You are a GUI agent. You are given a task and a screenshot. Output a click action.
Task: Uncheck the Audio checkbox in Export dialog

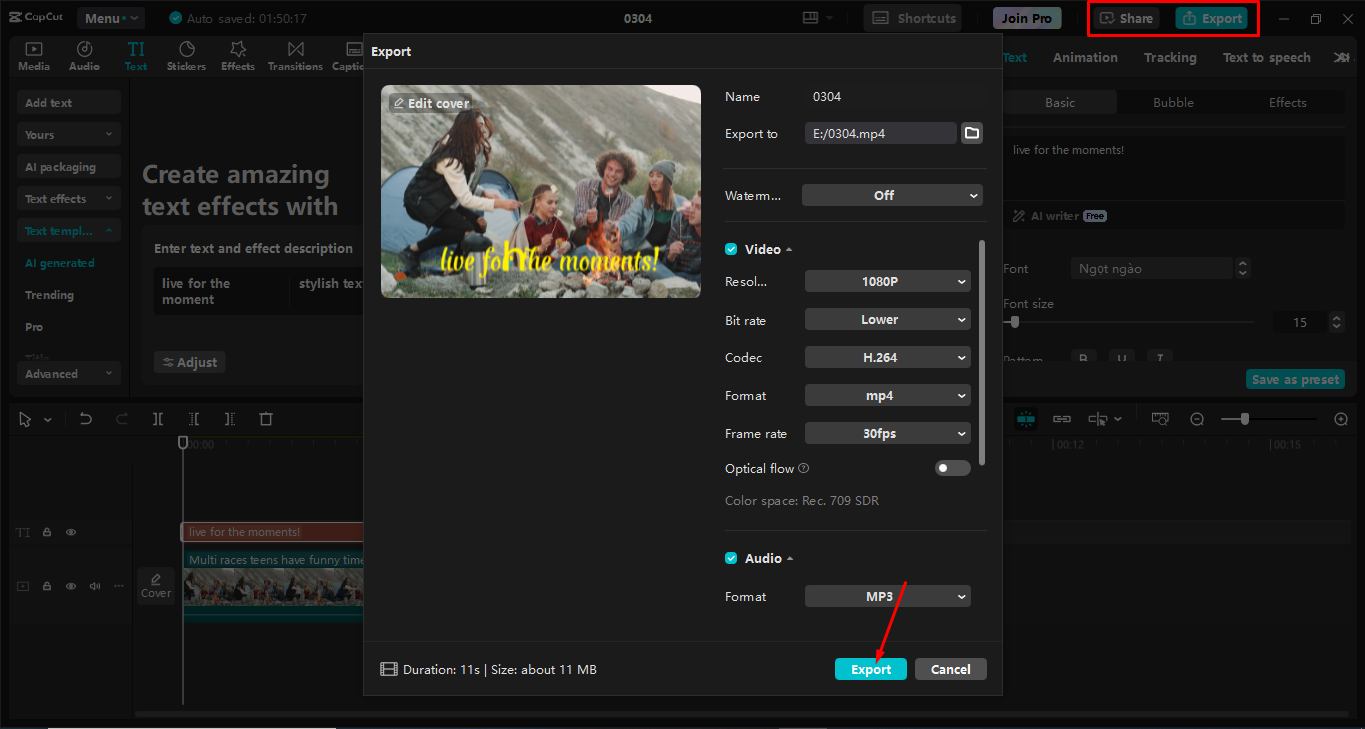731,558
